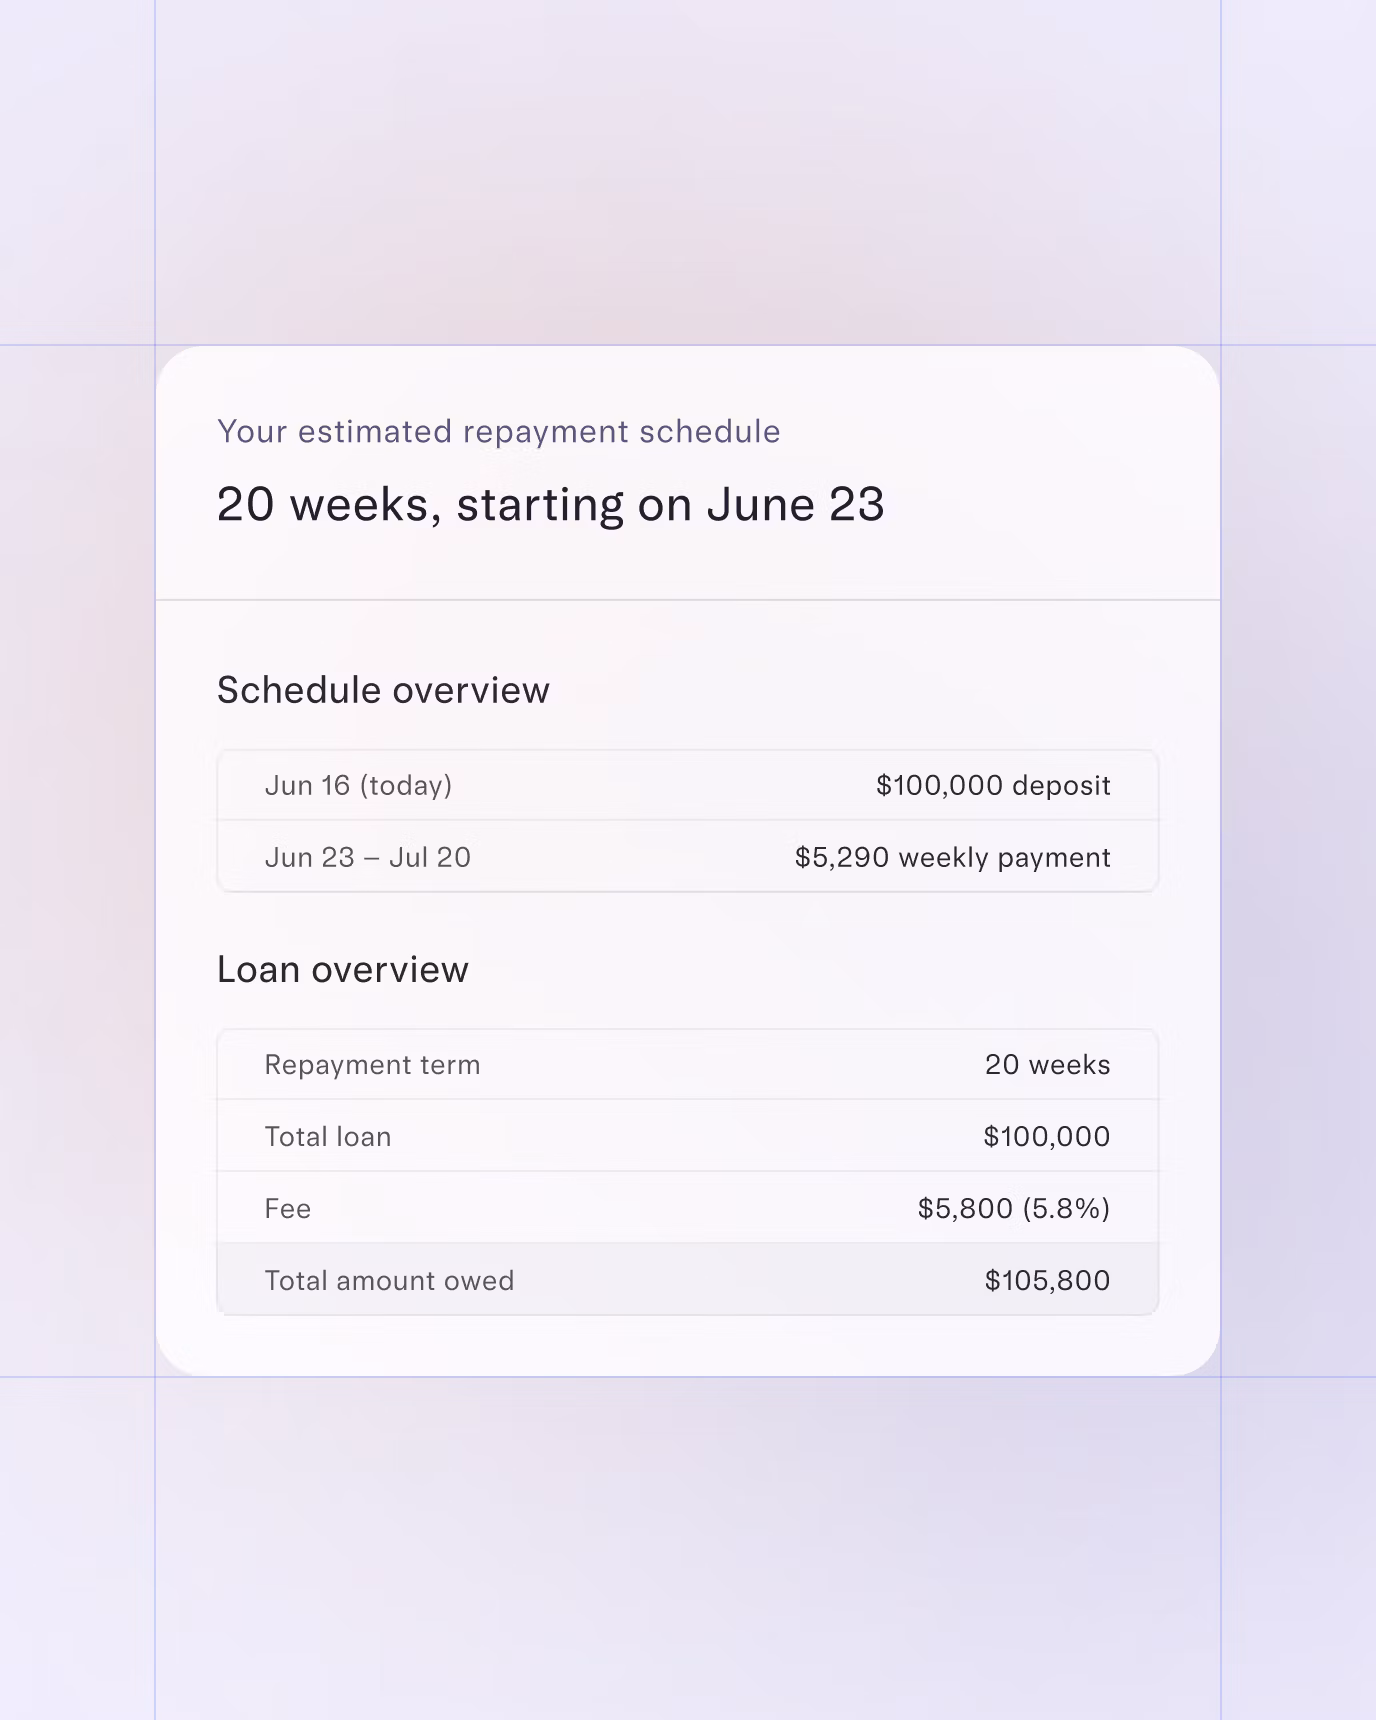This screenshot has width=1376, height=1720.
Task: Click "20 weeks" in the main heading
Action: pos(325,504)
